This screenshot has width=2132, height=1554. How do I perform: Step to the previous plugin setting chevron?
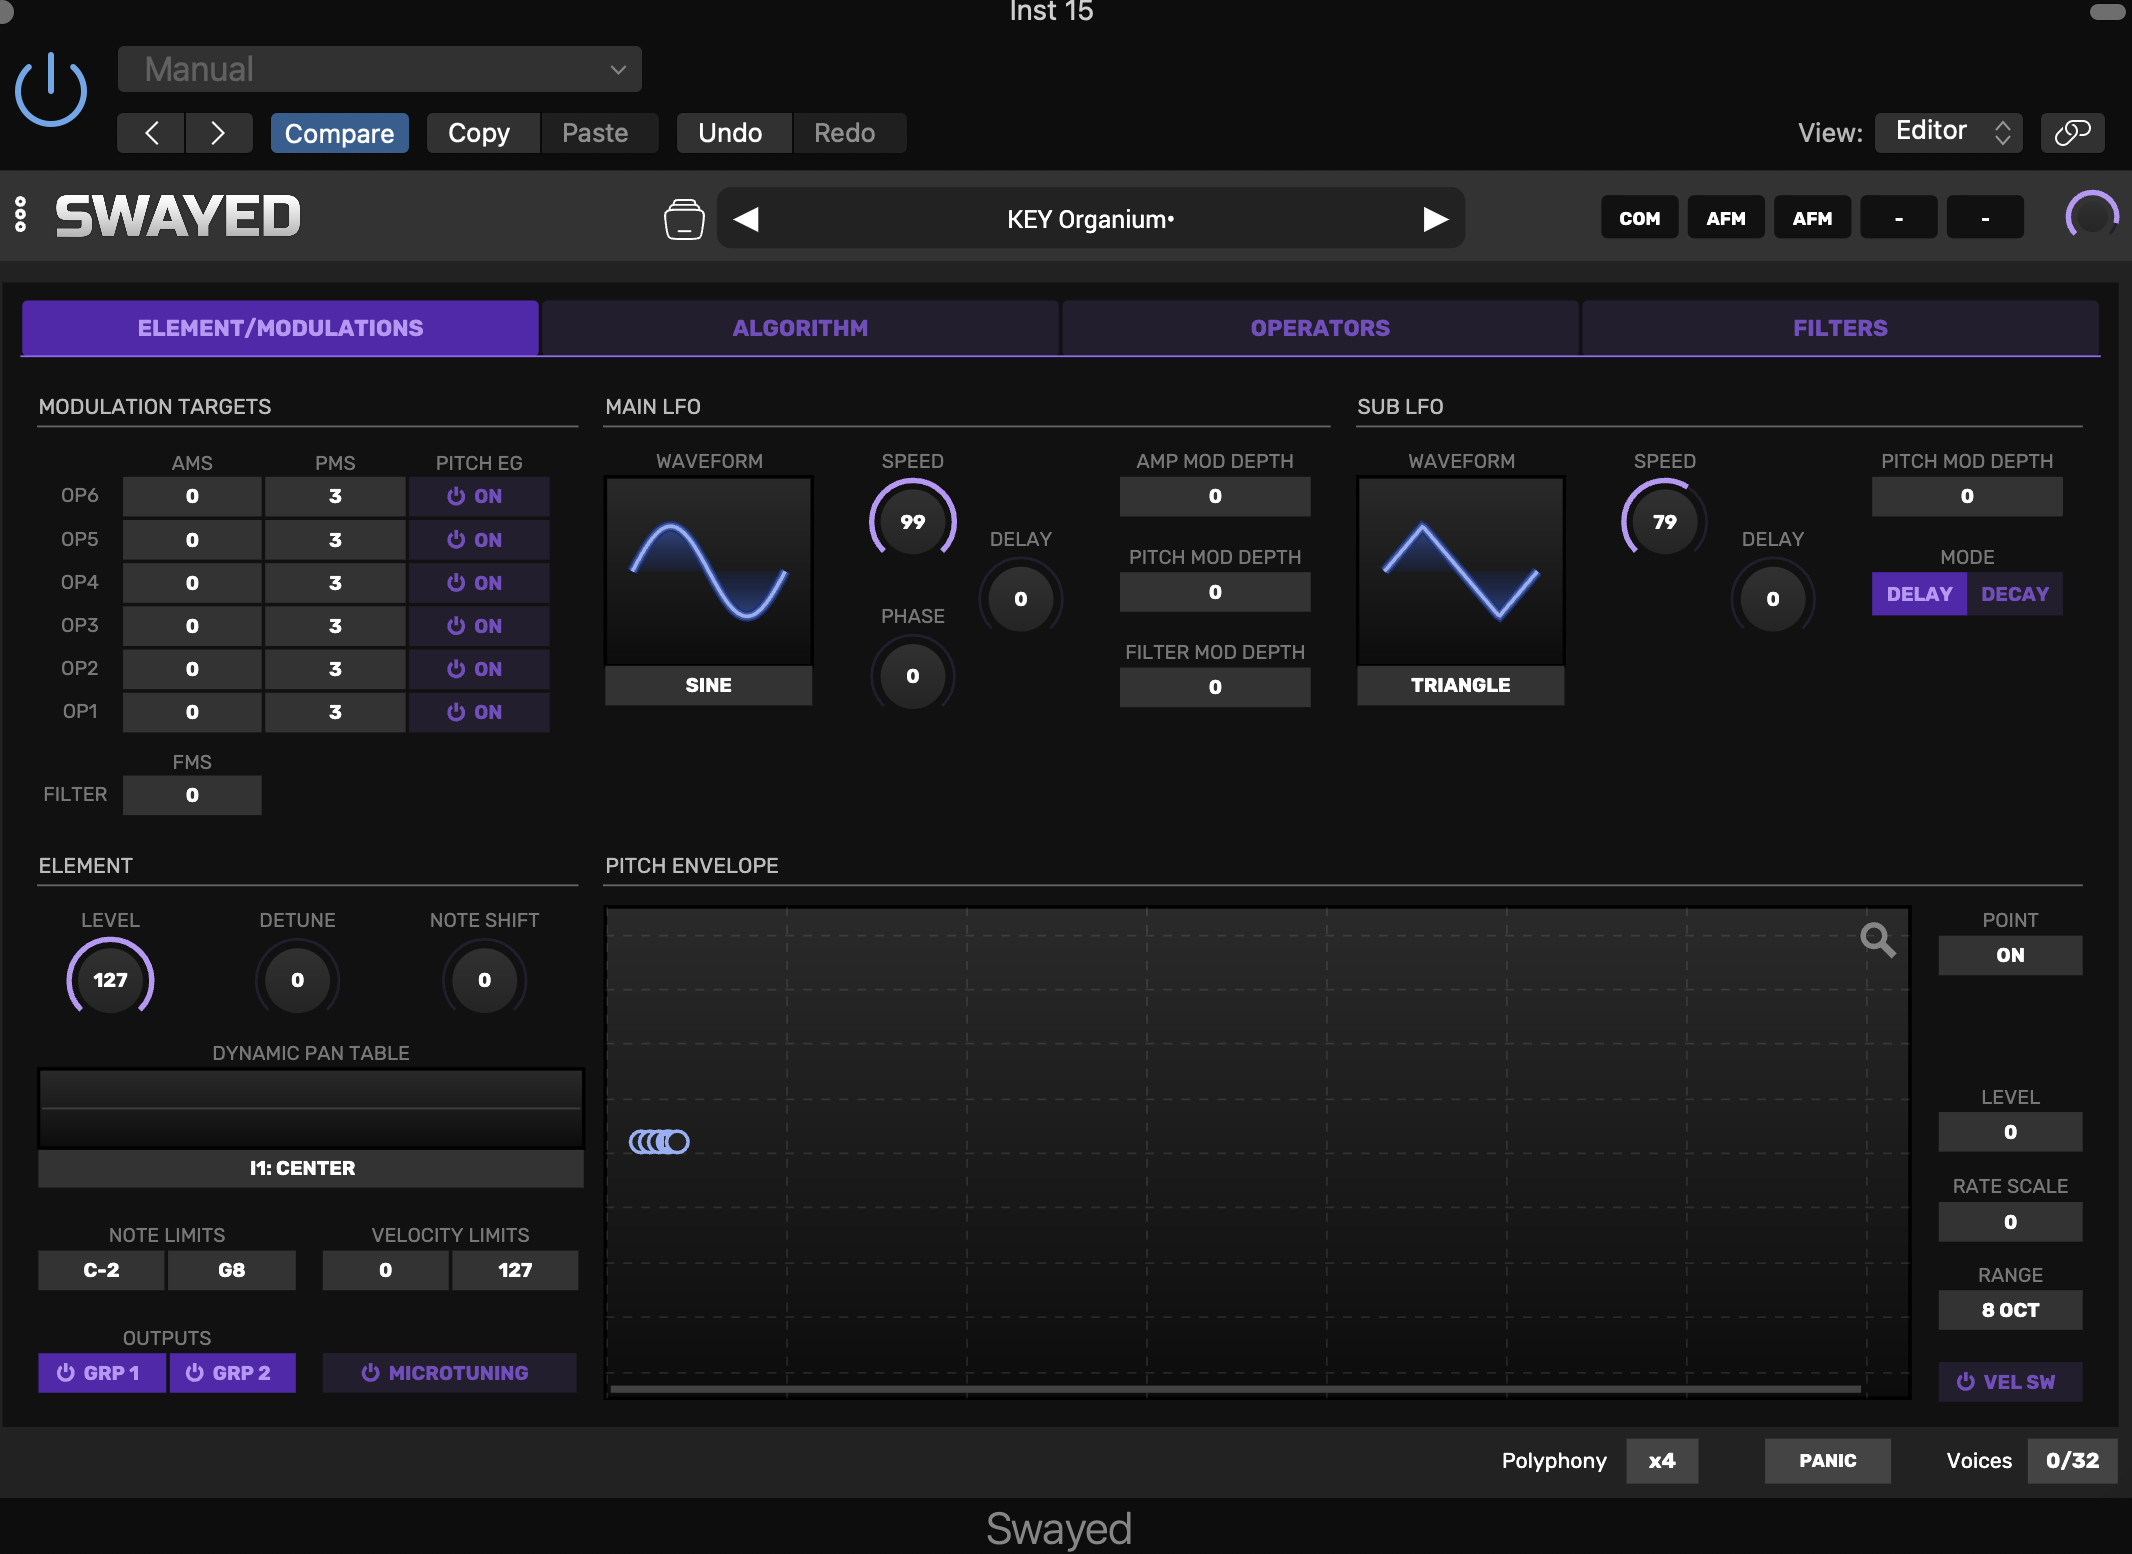(151, 133)
